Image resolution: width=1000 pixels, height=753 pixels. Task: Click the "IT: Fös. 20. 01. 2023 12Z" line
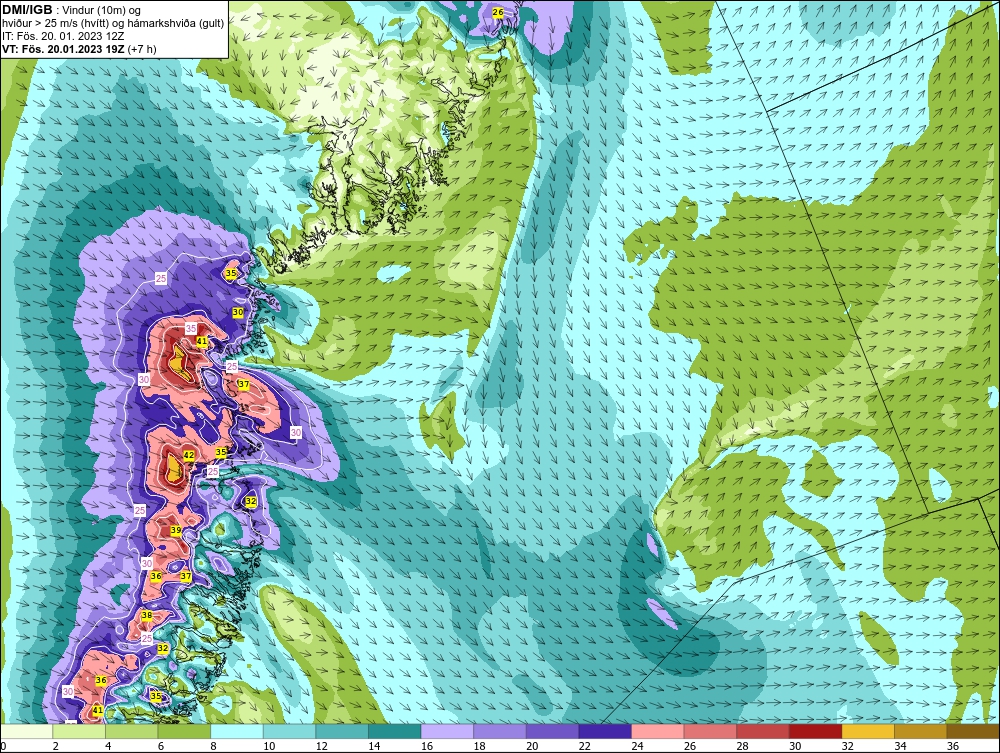[x=61, y=36]
